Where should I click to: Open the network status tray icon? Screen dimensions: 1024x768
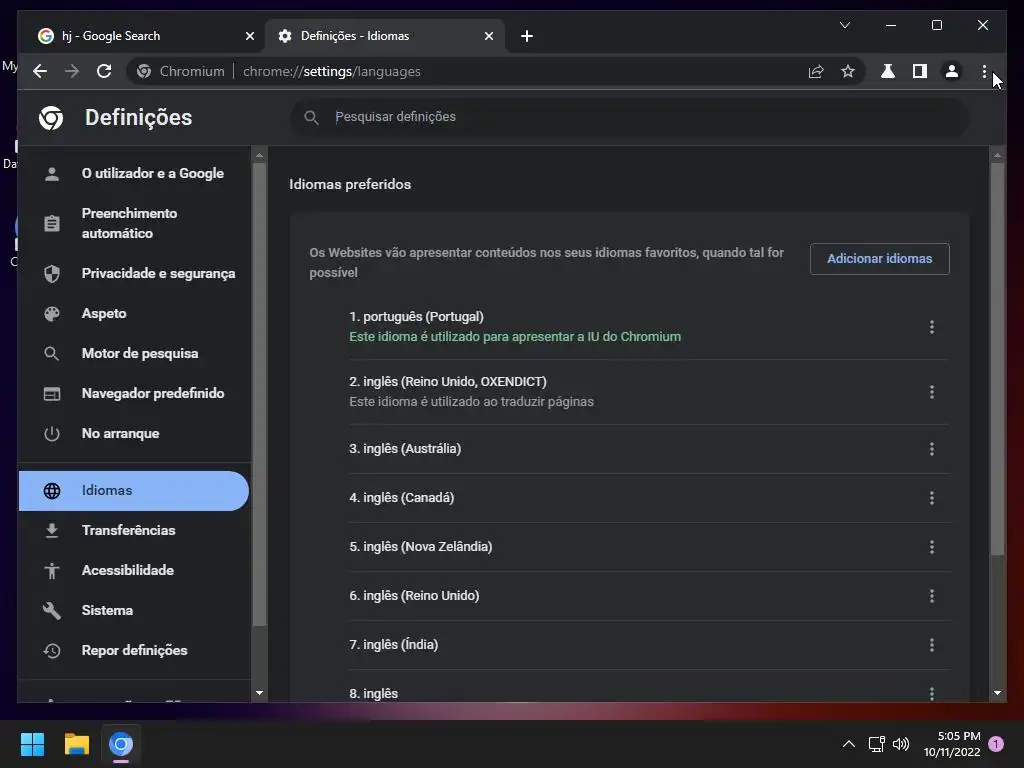point(876,744)
